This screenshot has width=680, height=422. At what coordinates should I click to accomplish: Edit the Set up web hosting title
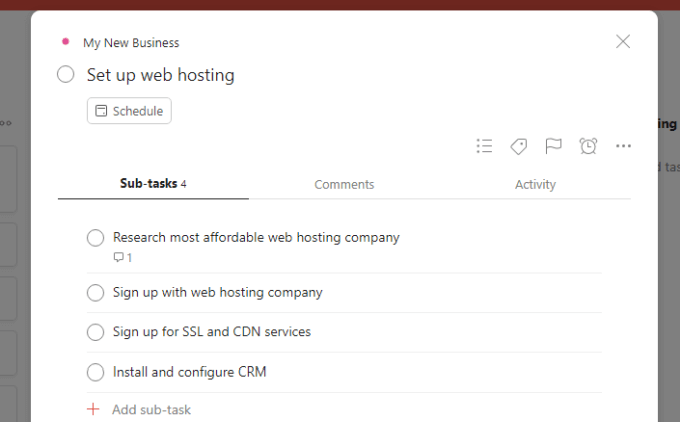[160, 75]
